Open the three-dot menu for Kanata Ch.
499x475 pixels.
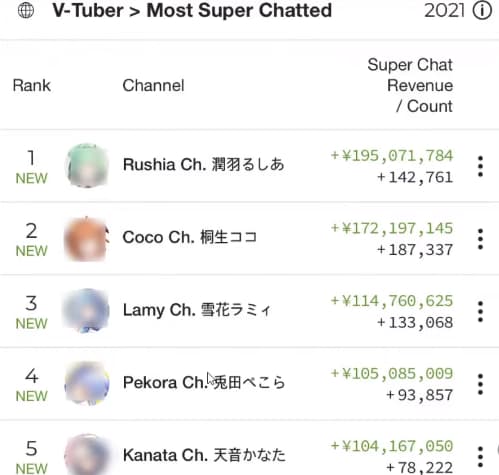(x=480, y=457)
